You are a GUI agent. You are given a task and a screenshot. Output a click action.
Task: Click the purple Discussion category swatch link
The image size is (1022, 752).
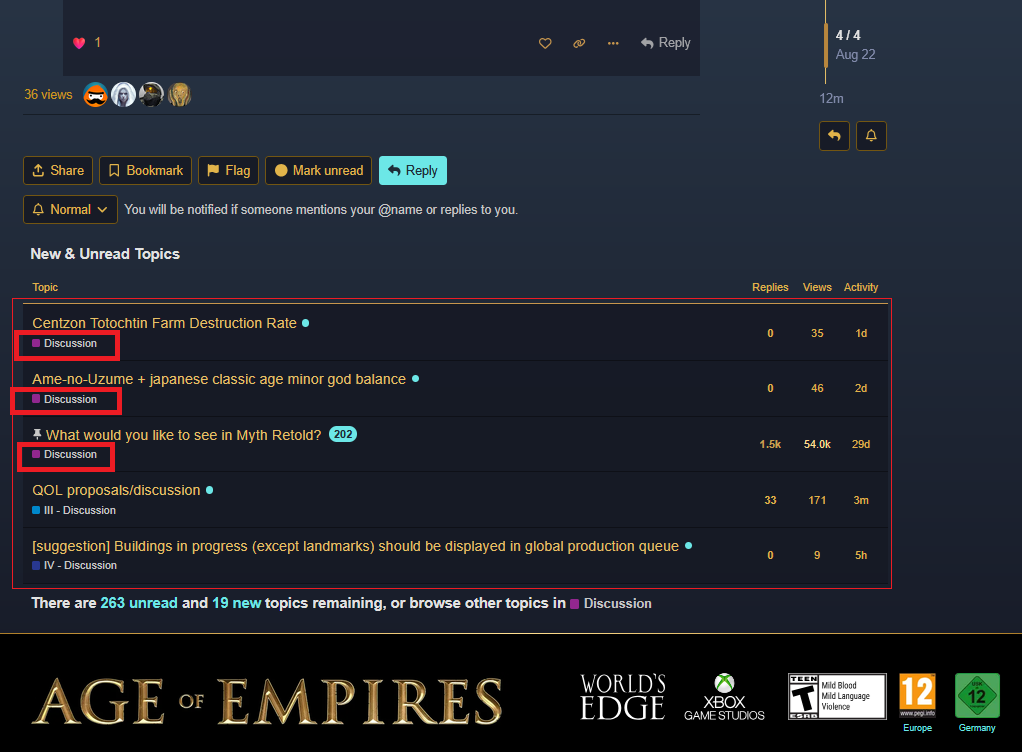pos(611,604)
